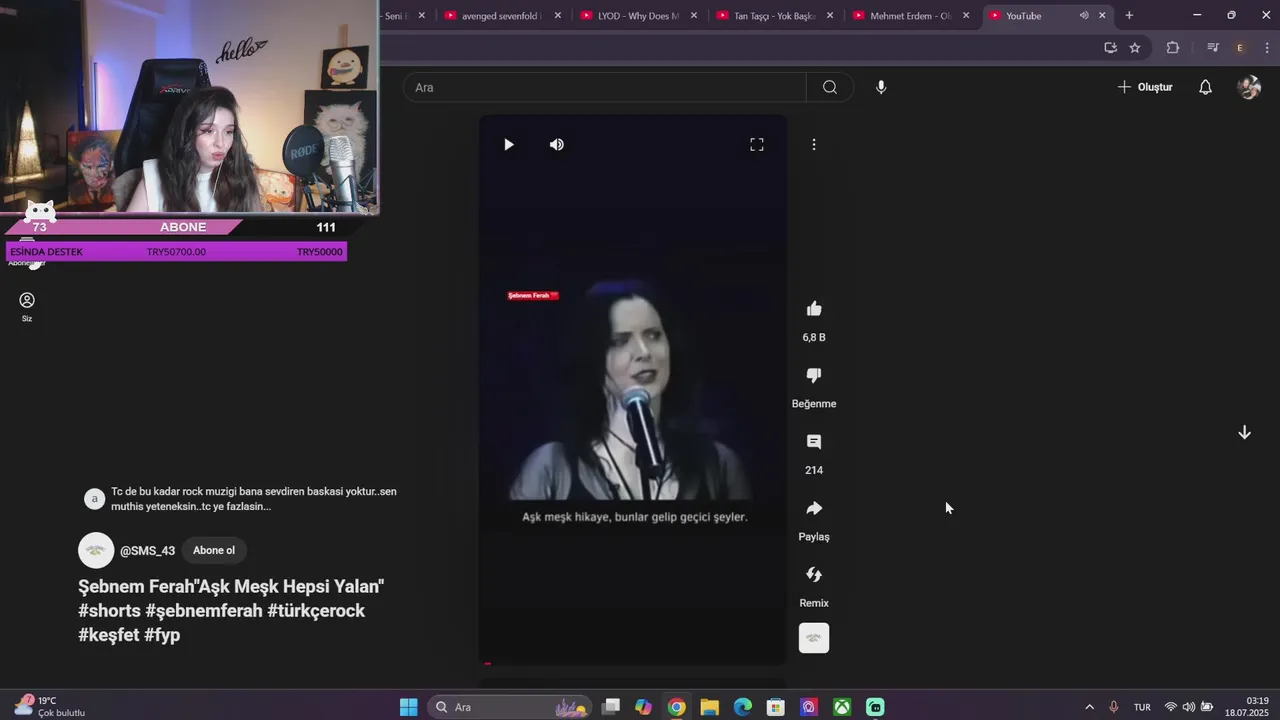
Task: Open the Shorts fullscreen view
Action: [757, 144]
